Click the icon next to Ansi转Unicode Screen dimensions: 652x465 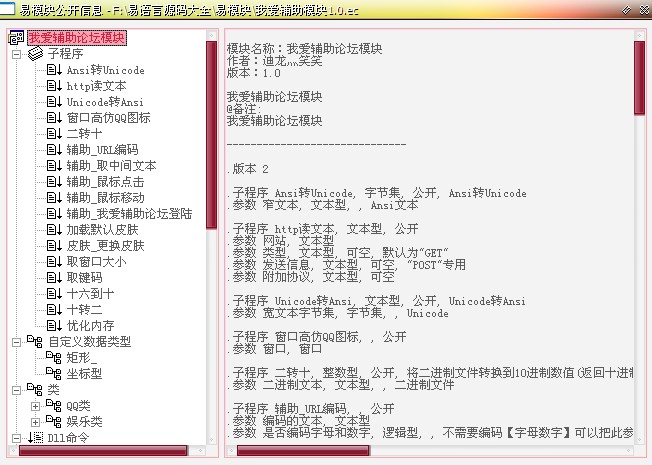point(54,70)
